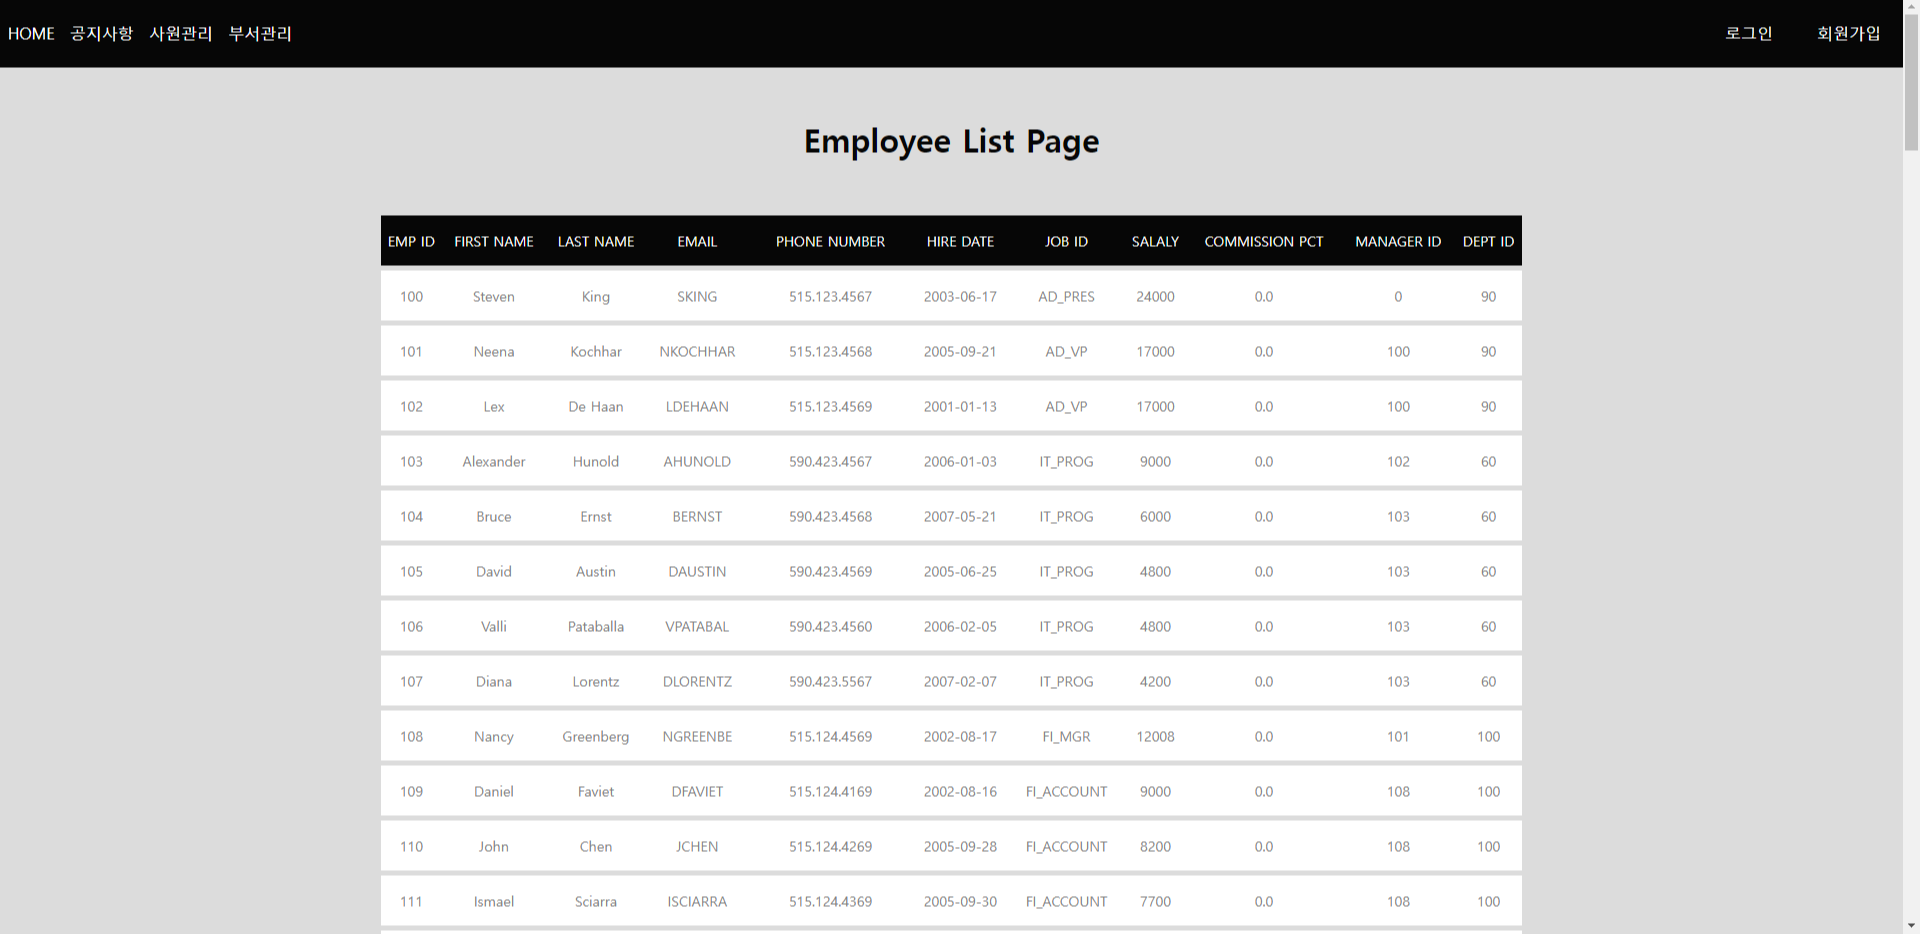The image size is (1920, 934).
Task: Click the AD_PRES job ID
Action: click(1066, 296)
